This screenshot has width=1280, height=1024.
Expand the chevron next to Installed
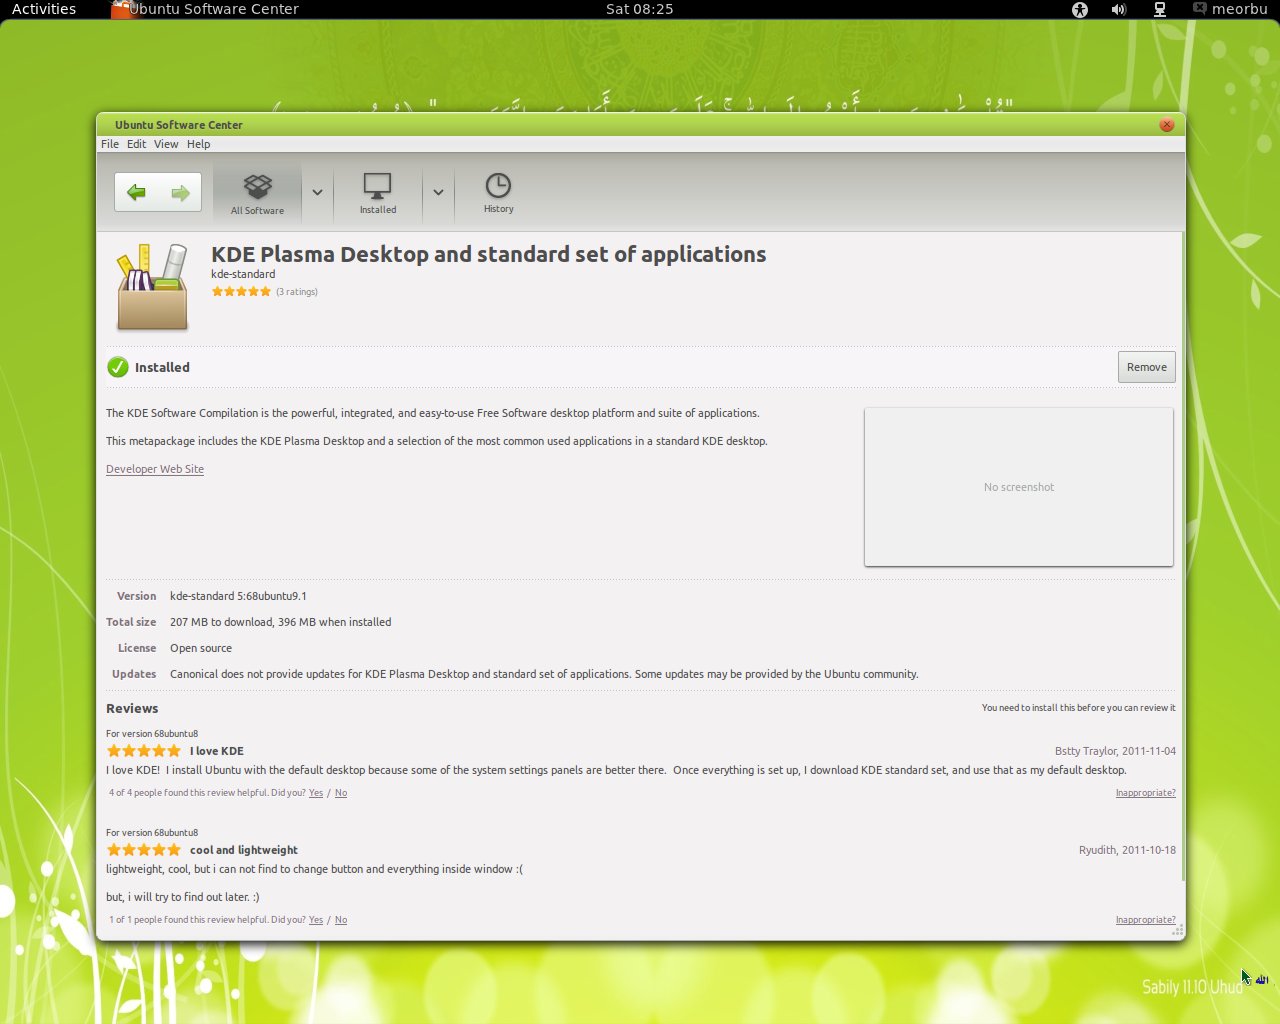[437, 191]
